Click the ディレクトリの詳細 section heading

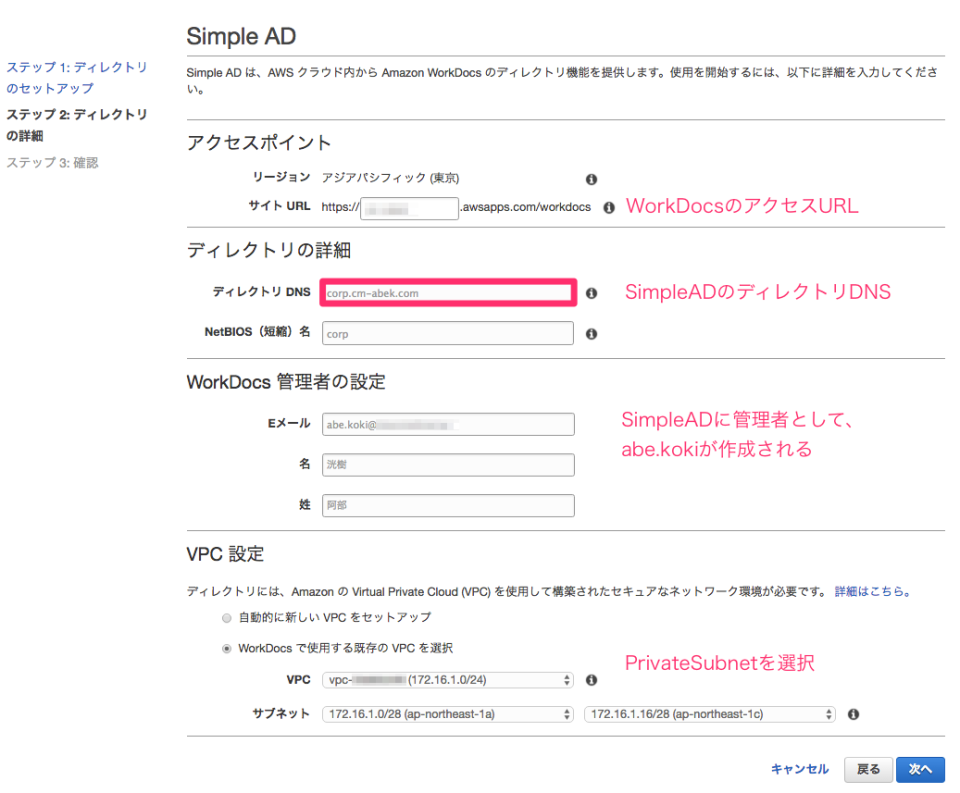[269, 250]
